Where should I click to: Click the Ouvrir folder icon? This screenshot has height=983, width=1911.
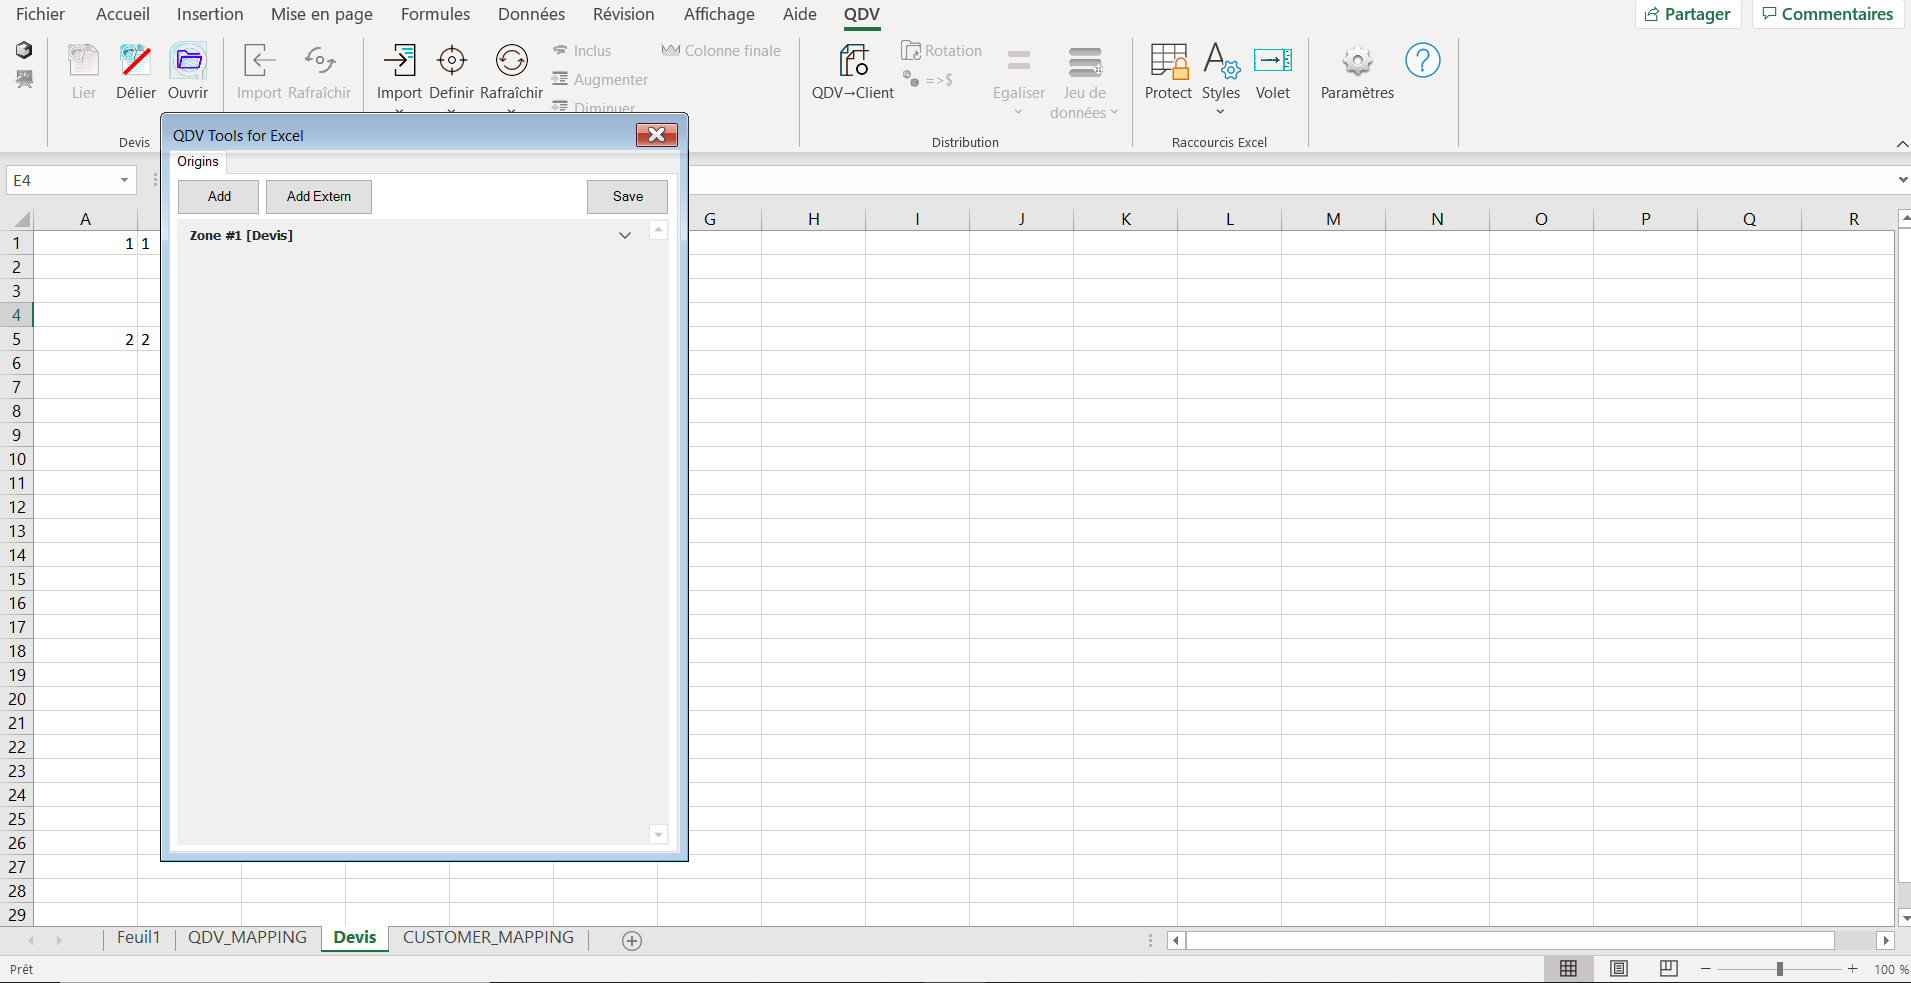coord(188,61)
